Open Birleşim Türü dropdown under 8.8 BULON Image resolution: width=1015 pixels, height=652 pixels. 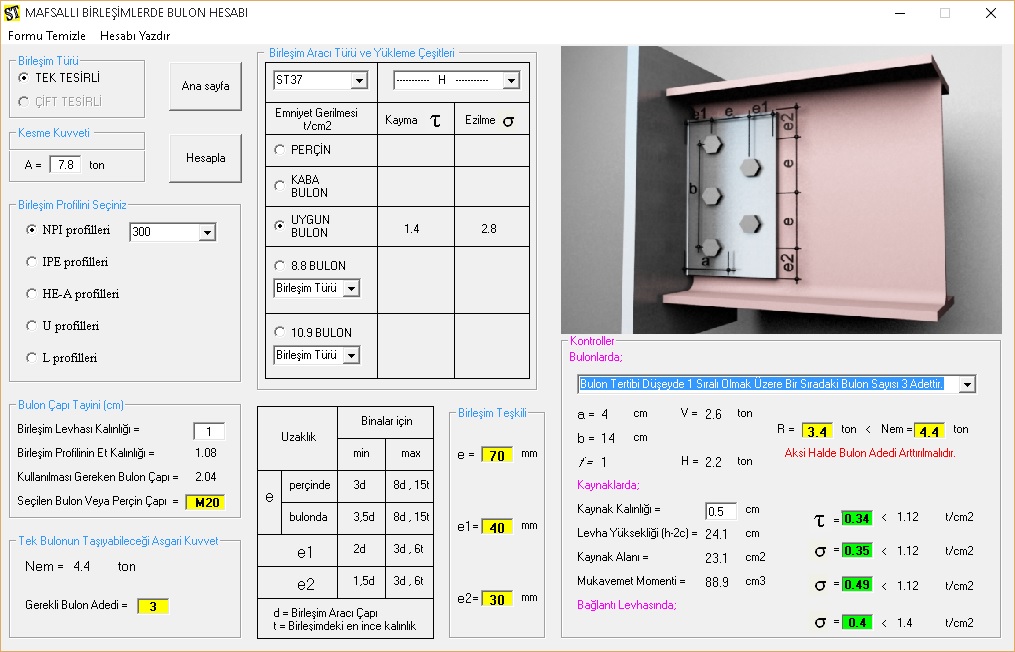[351, 288]
